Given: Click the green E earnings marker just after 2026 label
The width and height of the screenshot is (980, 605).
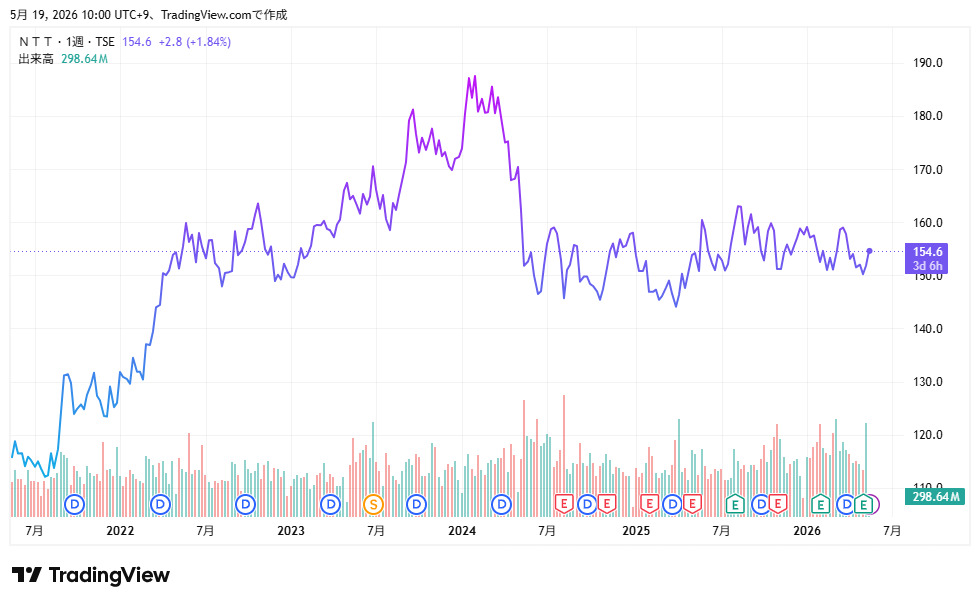Looking at the screenshot, I should coord(820,504).
